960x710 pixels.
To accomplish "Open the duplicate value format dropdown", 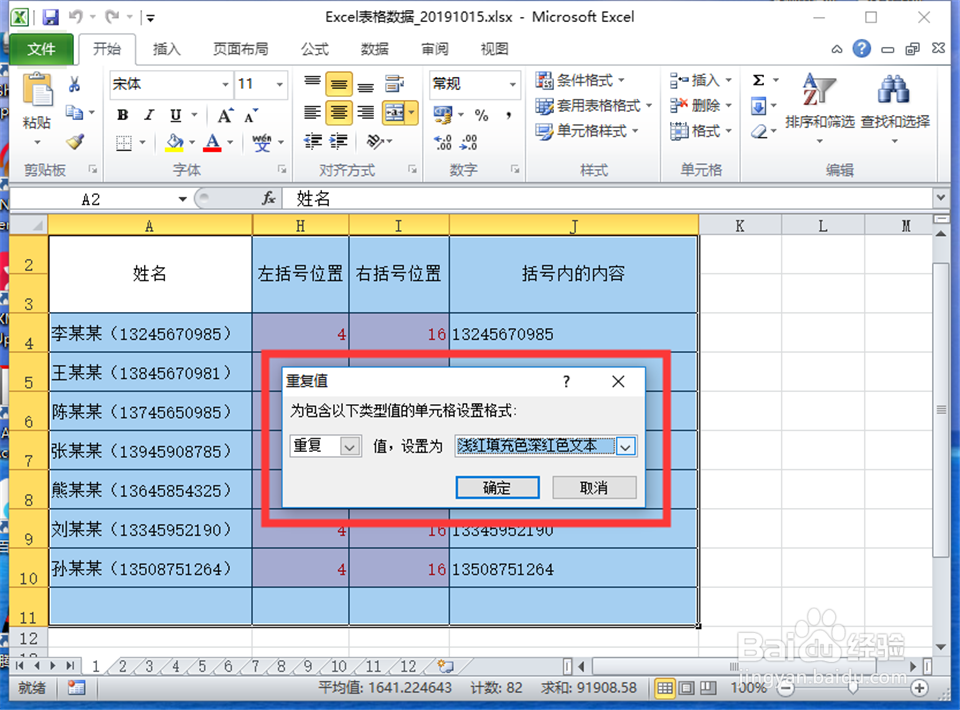I will [626, 446].
